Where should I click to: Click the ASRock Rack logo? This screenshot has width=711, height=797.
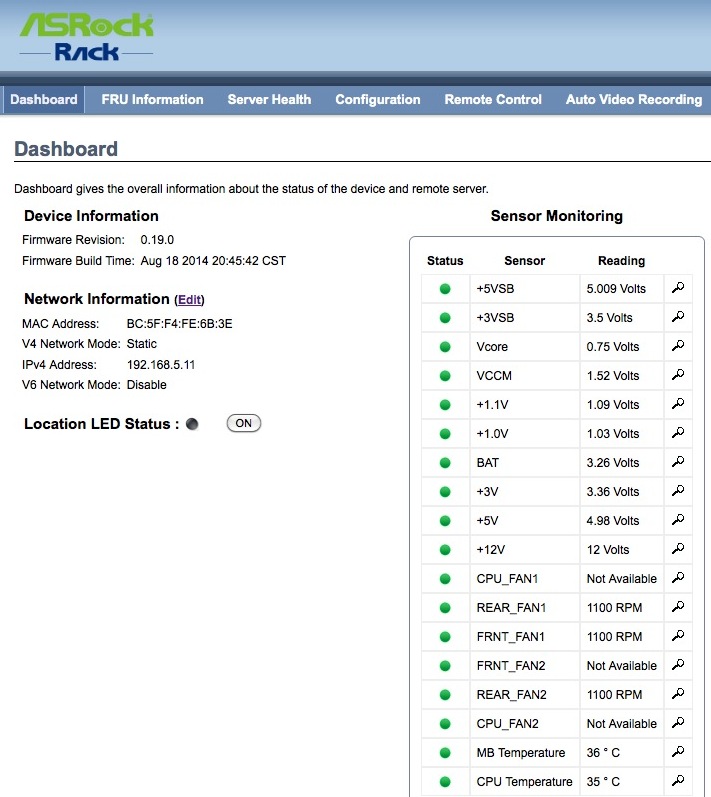[x=86, y=37]
